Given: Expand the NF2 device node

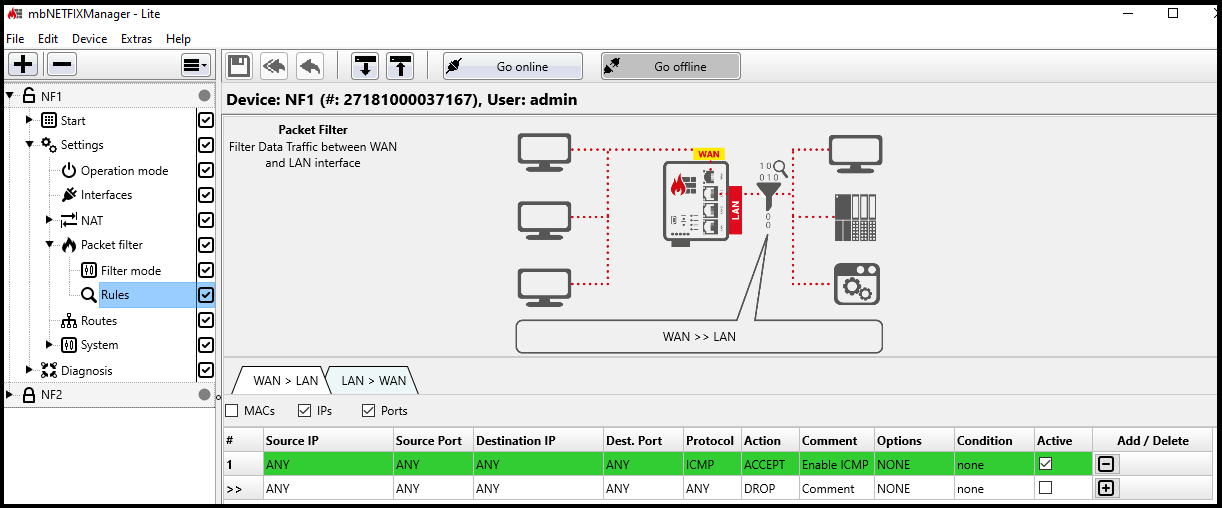Looking at the screenshot, I should coord(10,394).
